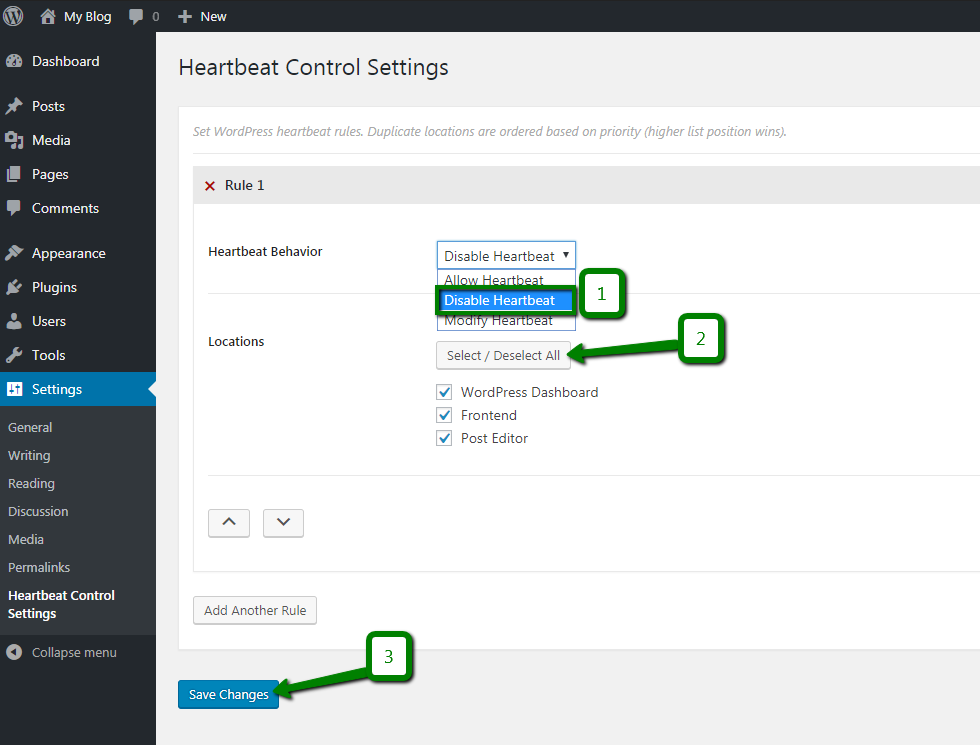Click the Users person icon
Viewport: 980px width, 745px height.
point(14,321)
